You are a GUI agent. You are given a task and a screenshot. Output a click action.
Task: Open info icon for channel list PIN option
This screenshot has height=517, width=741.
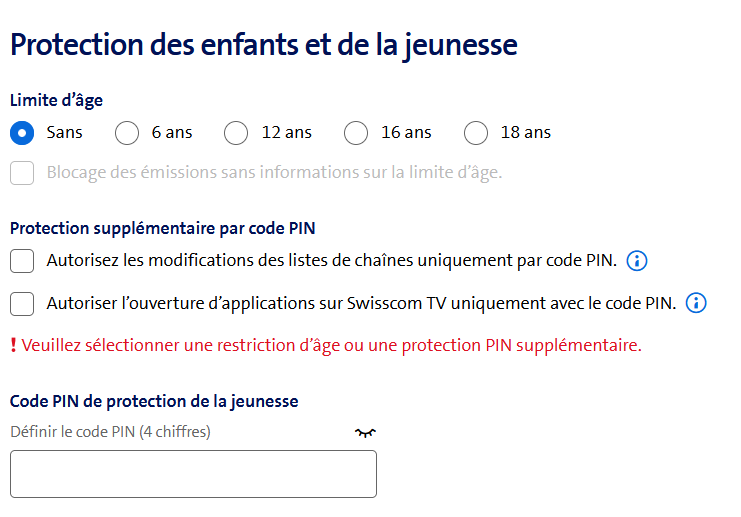[637, 261]
